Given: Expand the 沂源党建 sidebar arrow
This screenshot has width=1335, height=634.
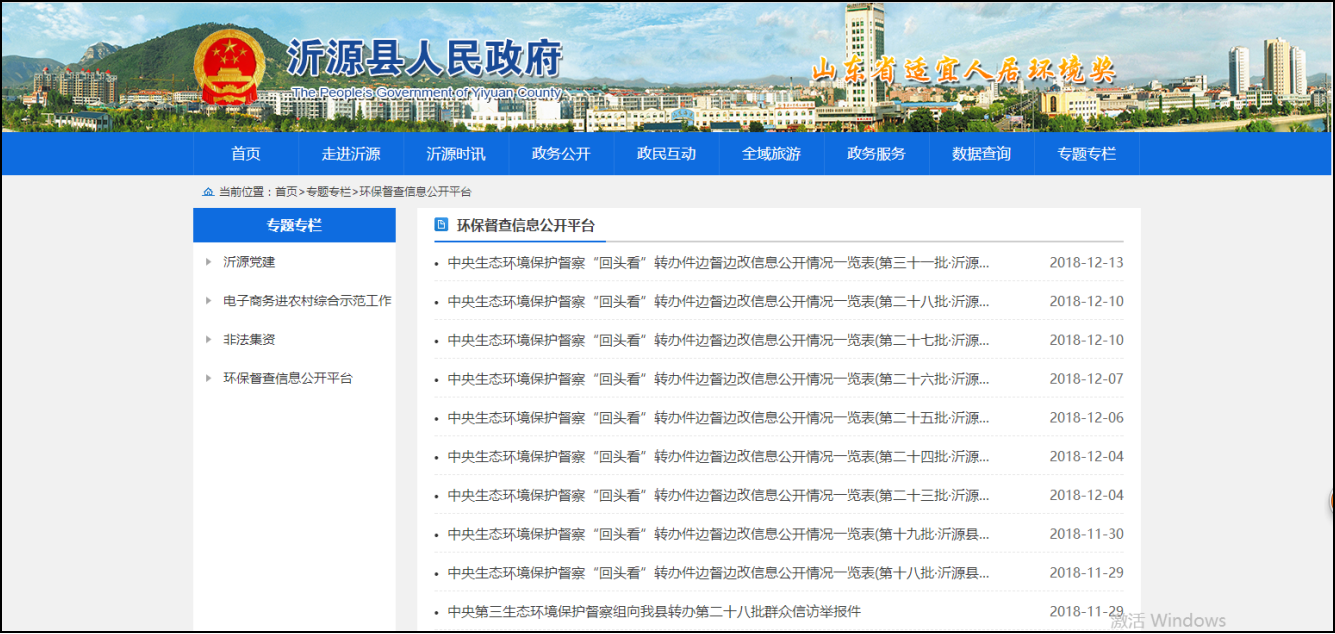Looking at the screenshot, I should (208, 262).
